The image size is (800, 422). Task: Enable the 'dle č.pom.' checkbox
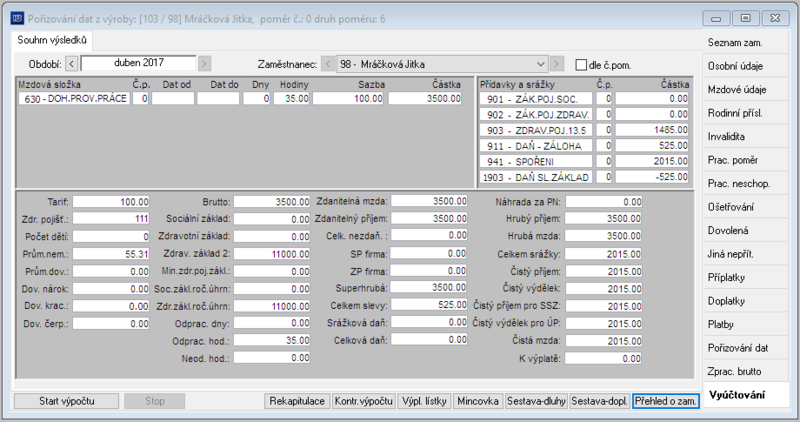click(581, 65)
